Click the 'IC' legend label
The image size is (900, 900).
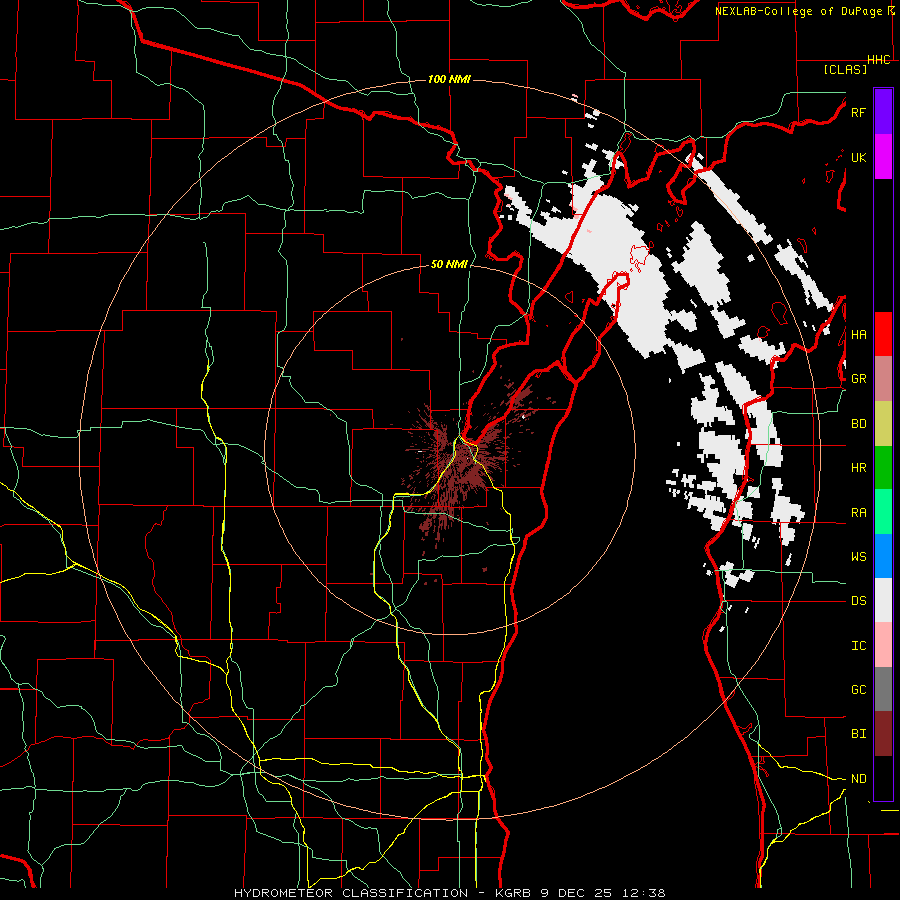click(x=858, y=646)
